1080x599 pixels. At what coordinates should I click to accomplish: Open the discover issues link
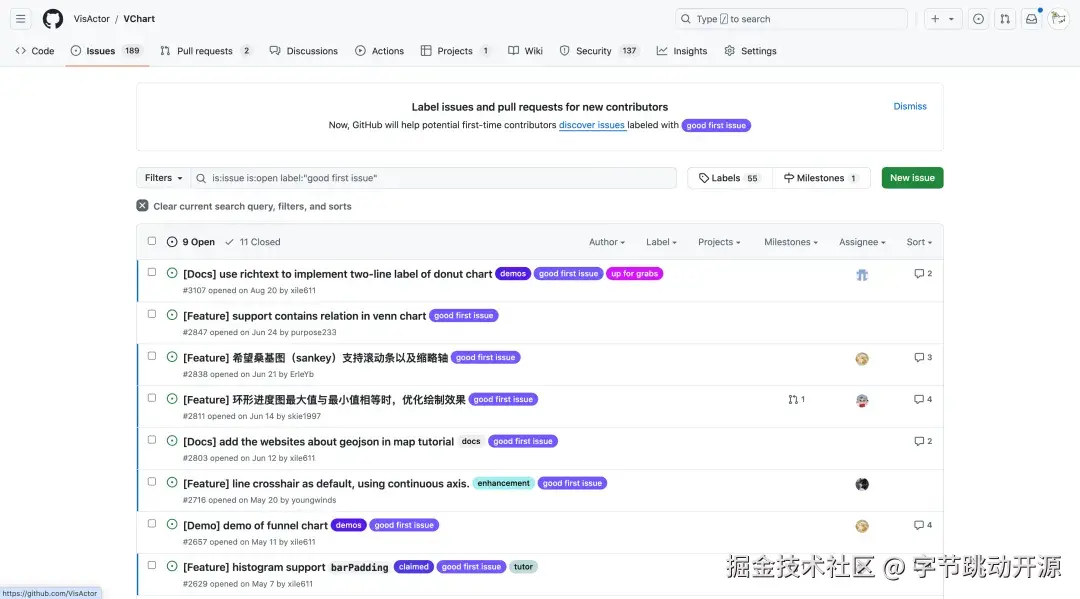click(x=592, y=125)
